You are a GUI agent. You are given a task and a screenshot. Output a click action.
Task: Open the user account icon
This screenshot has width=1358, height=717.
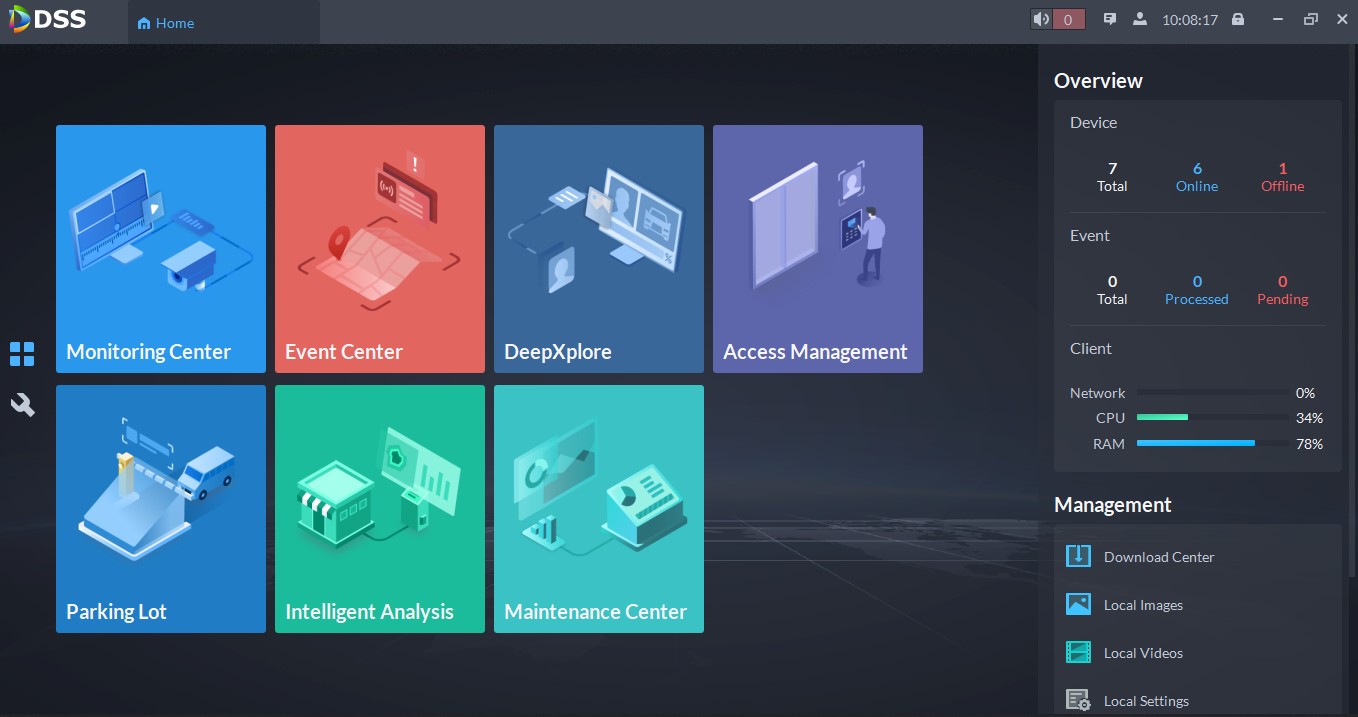[1139, 19]
